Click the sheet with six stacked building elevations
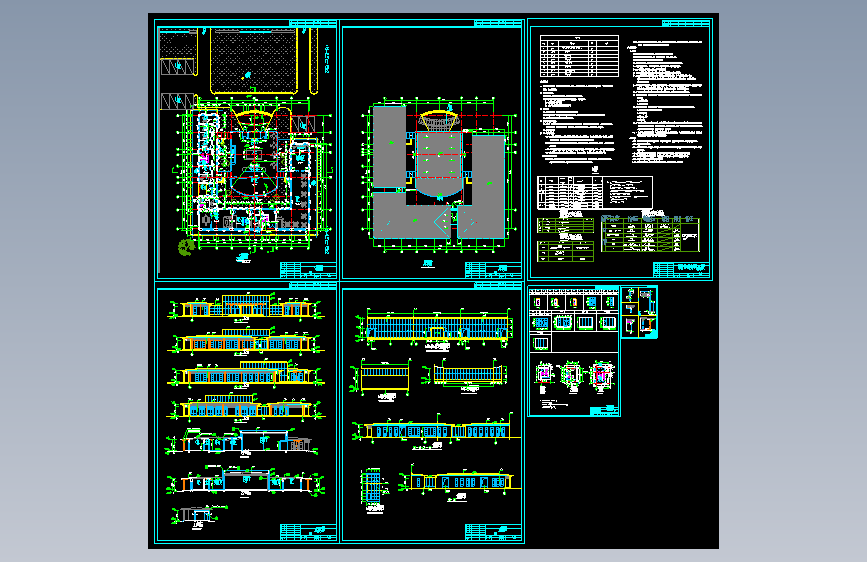Screen dimensions: 867x562 click(x=246, y=413)
